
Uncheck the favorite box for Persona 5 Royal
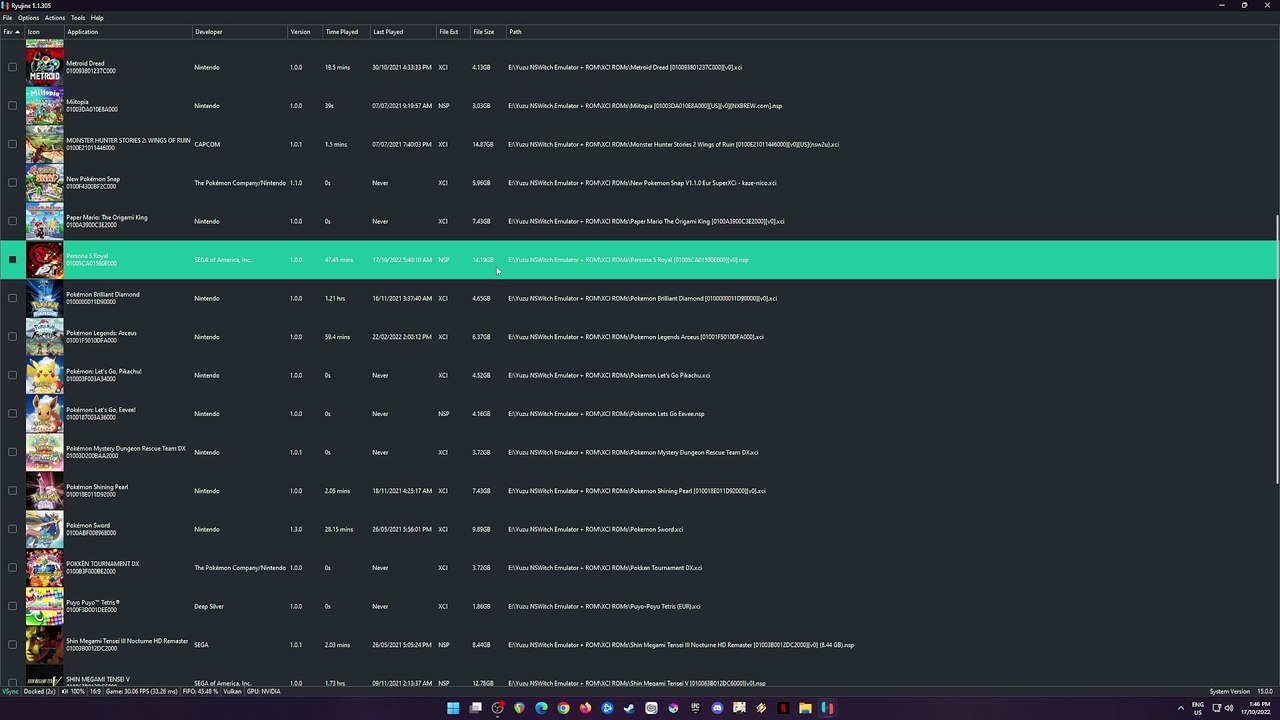click(x=13, y=260)
